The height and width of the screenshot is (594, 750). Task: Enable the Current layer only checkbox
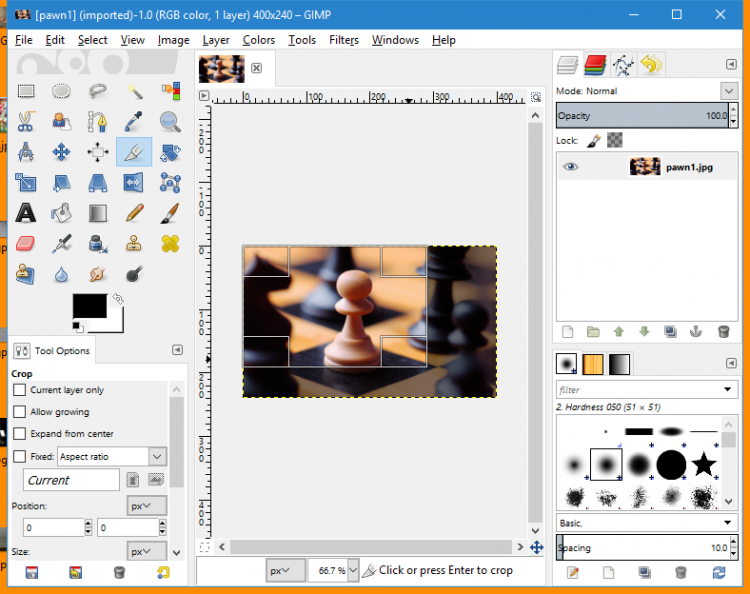pos(19,390)
